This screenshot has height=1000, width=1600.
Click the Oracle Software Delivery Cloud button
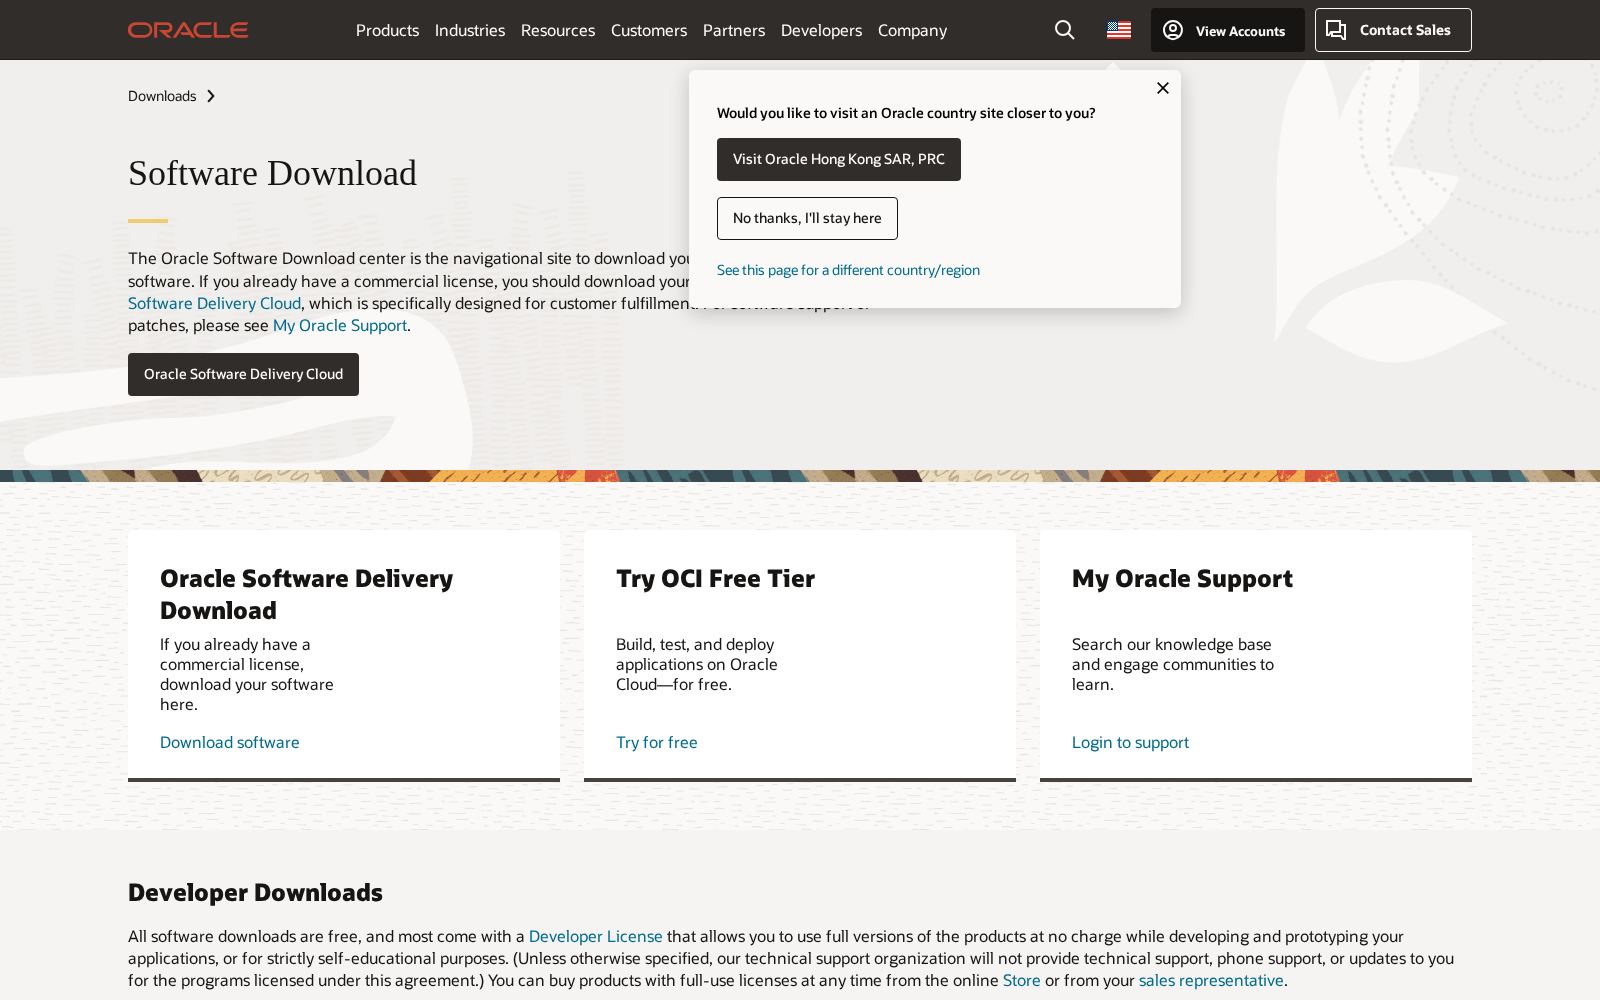(243, 374)
